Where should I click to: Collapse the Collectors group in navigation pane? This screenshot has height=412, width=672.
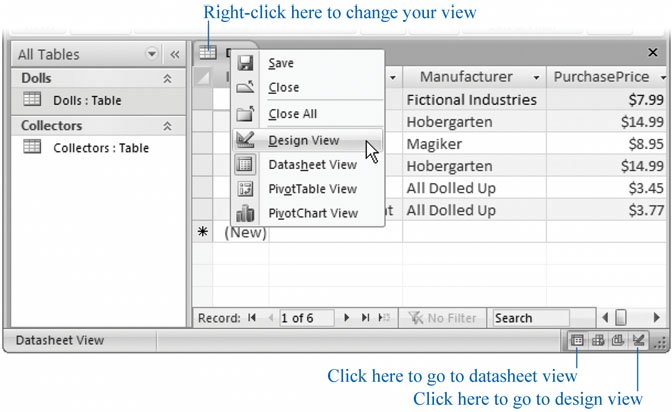167,126
